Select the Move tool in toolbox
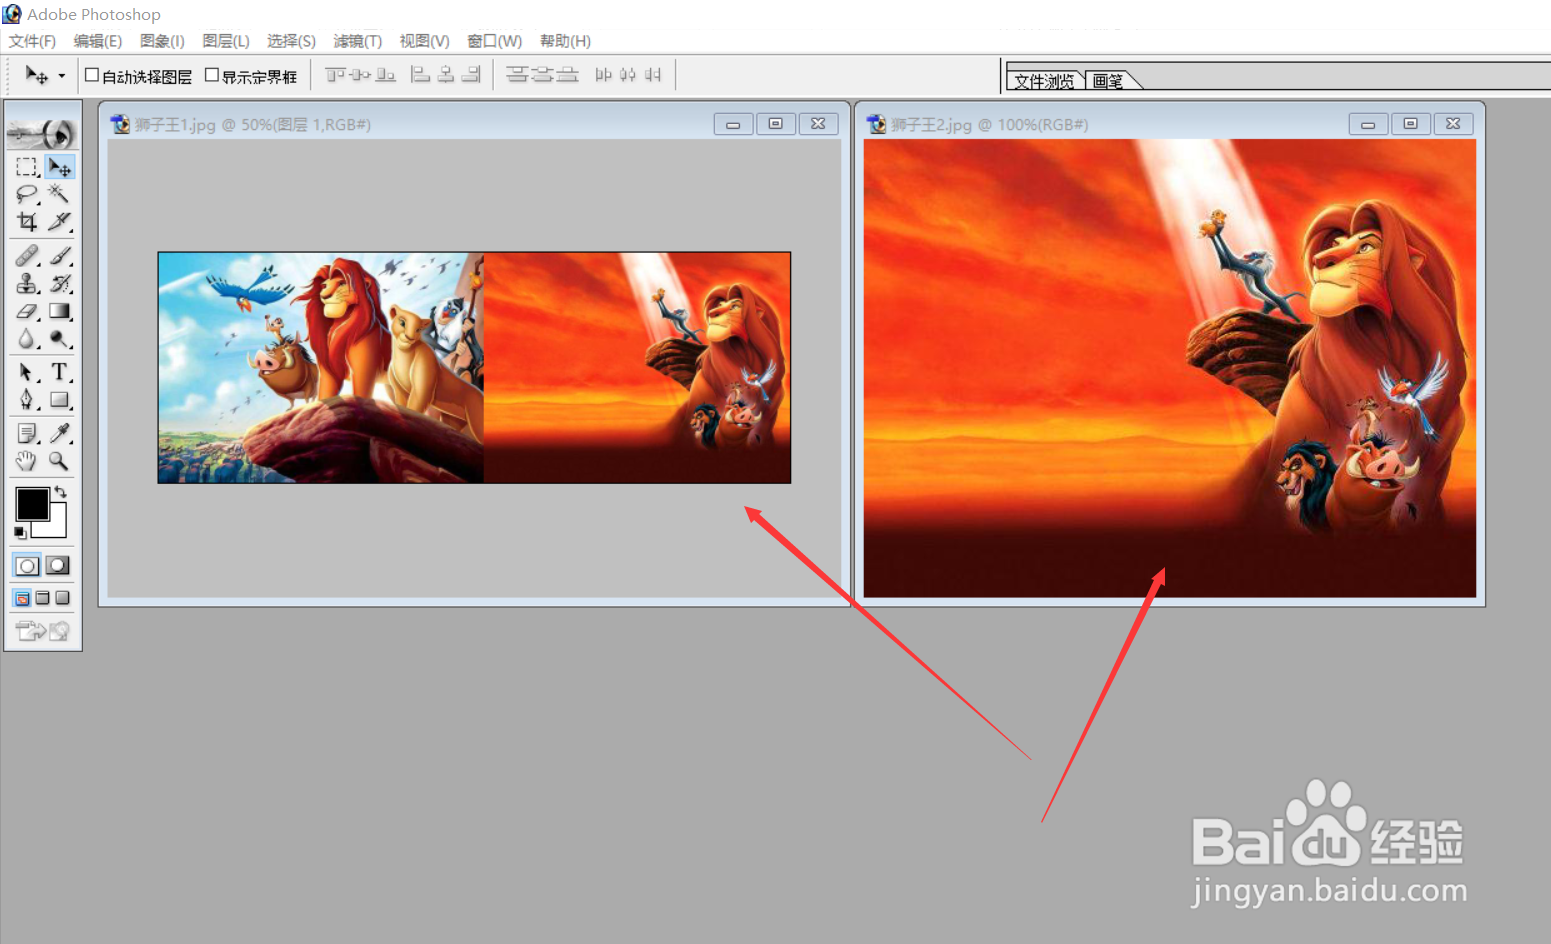 pos(60,166)
